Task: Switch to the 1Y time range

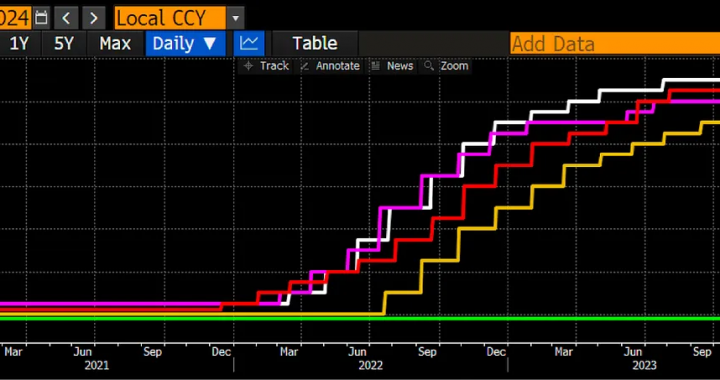Action: tap(19, 44)
